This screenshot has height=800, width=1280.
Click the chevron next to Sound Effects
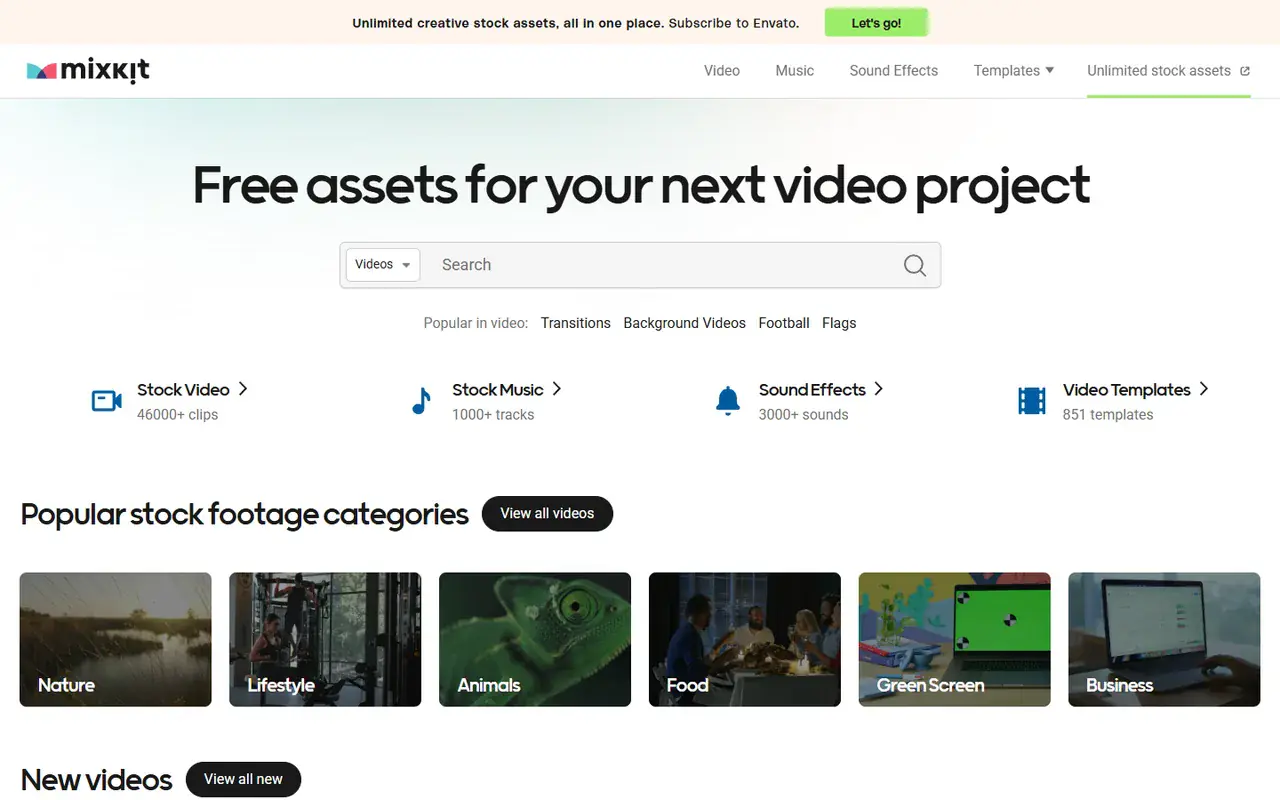point(879,389)
